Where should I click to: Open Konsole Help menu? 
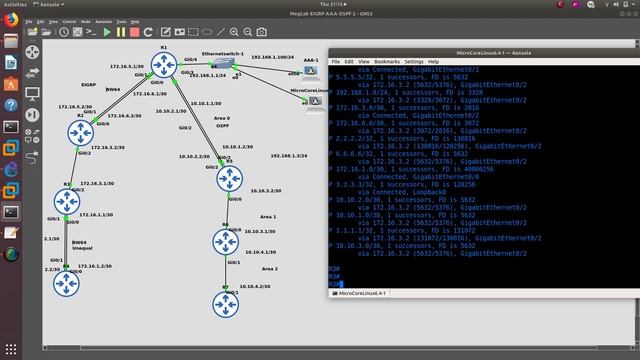[x=433, y=62]
